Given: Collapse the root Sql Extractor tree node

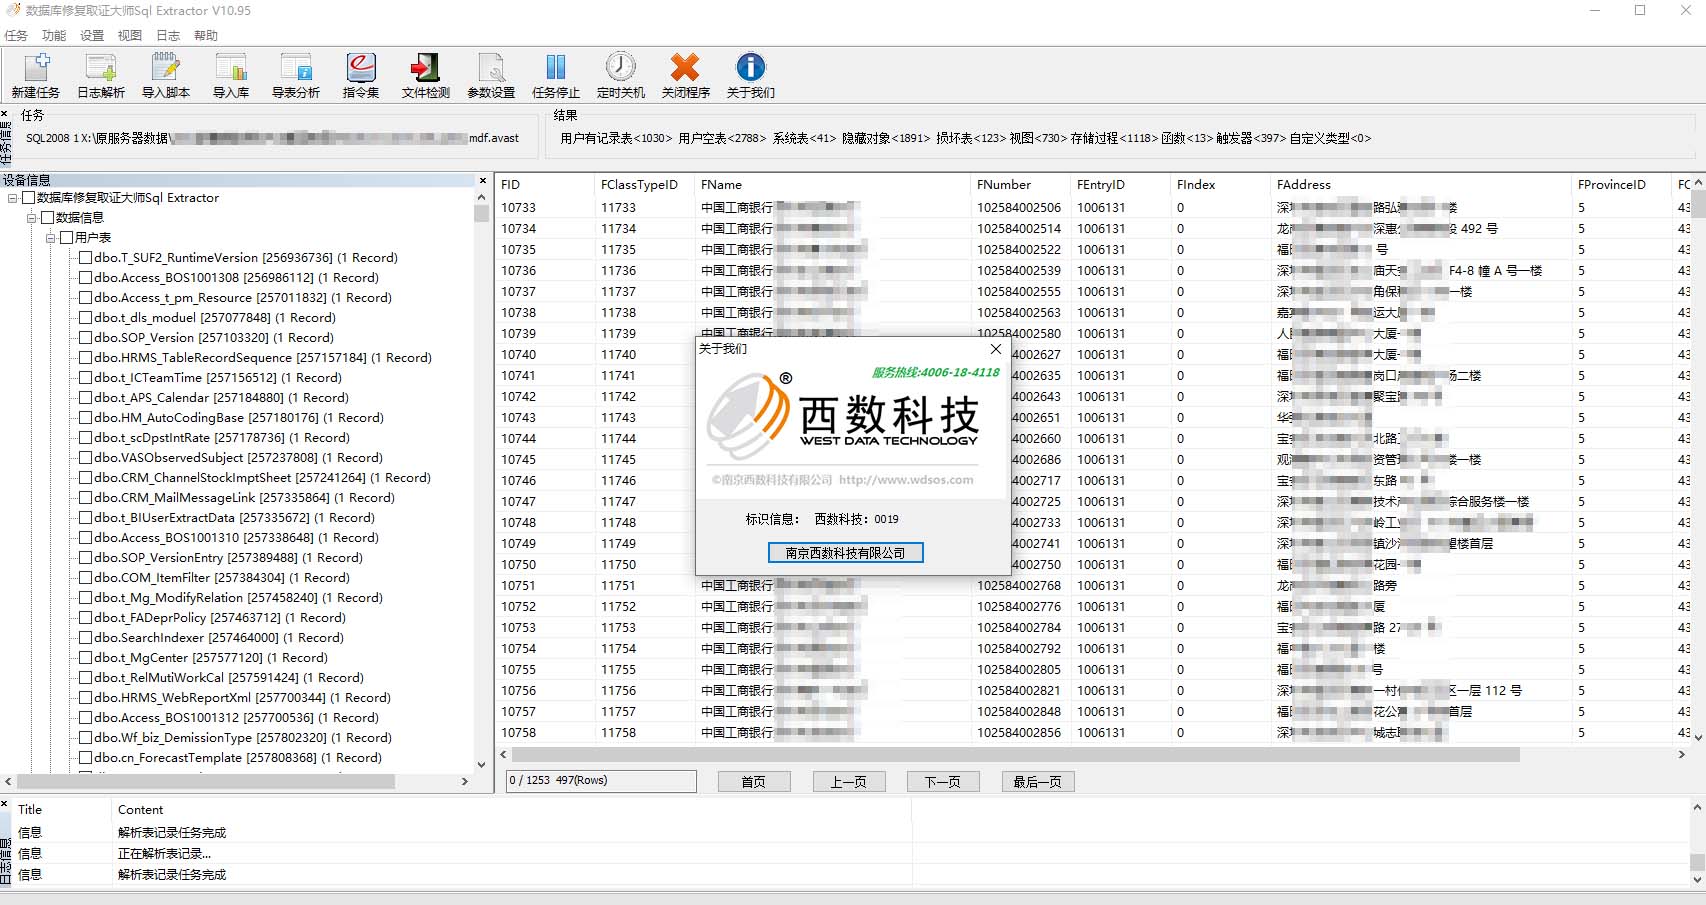Looking at the screenshot, I should pyautogui.click(x=13, y=198).
